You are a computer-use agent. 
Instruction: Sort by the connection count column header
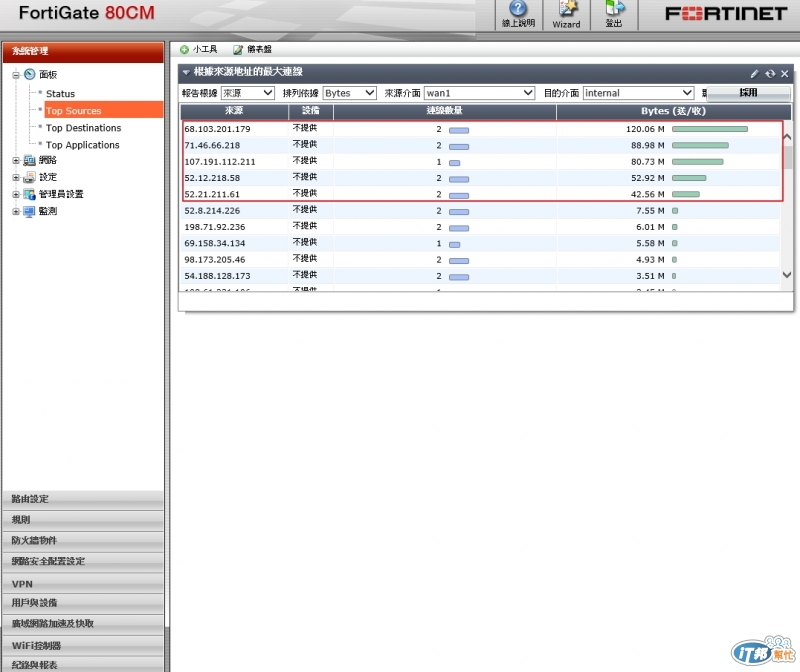444,111
